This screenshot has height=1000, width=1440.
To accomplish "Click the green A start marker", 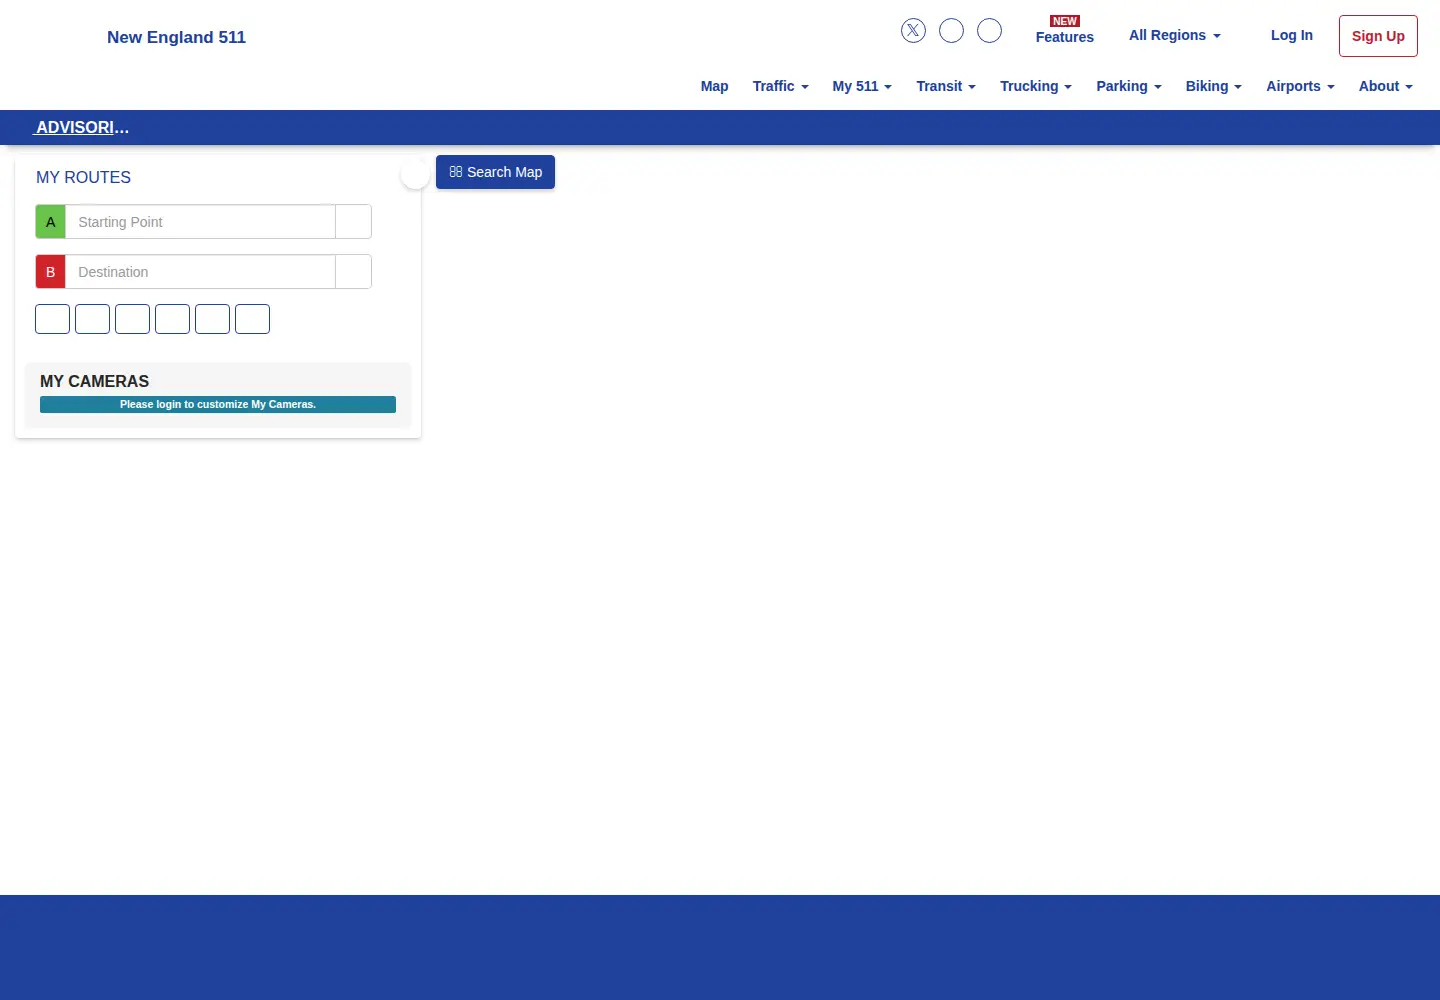I will click(51, 222).
